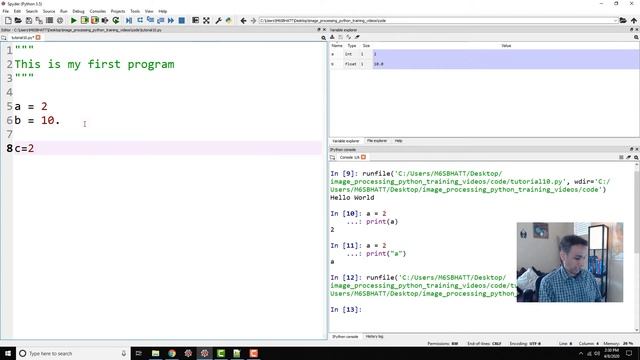The height and width of the screenshot is (360, 640).
Task: Open console options menu icon
Action: [621, 157]
